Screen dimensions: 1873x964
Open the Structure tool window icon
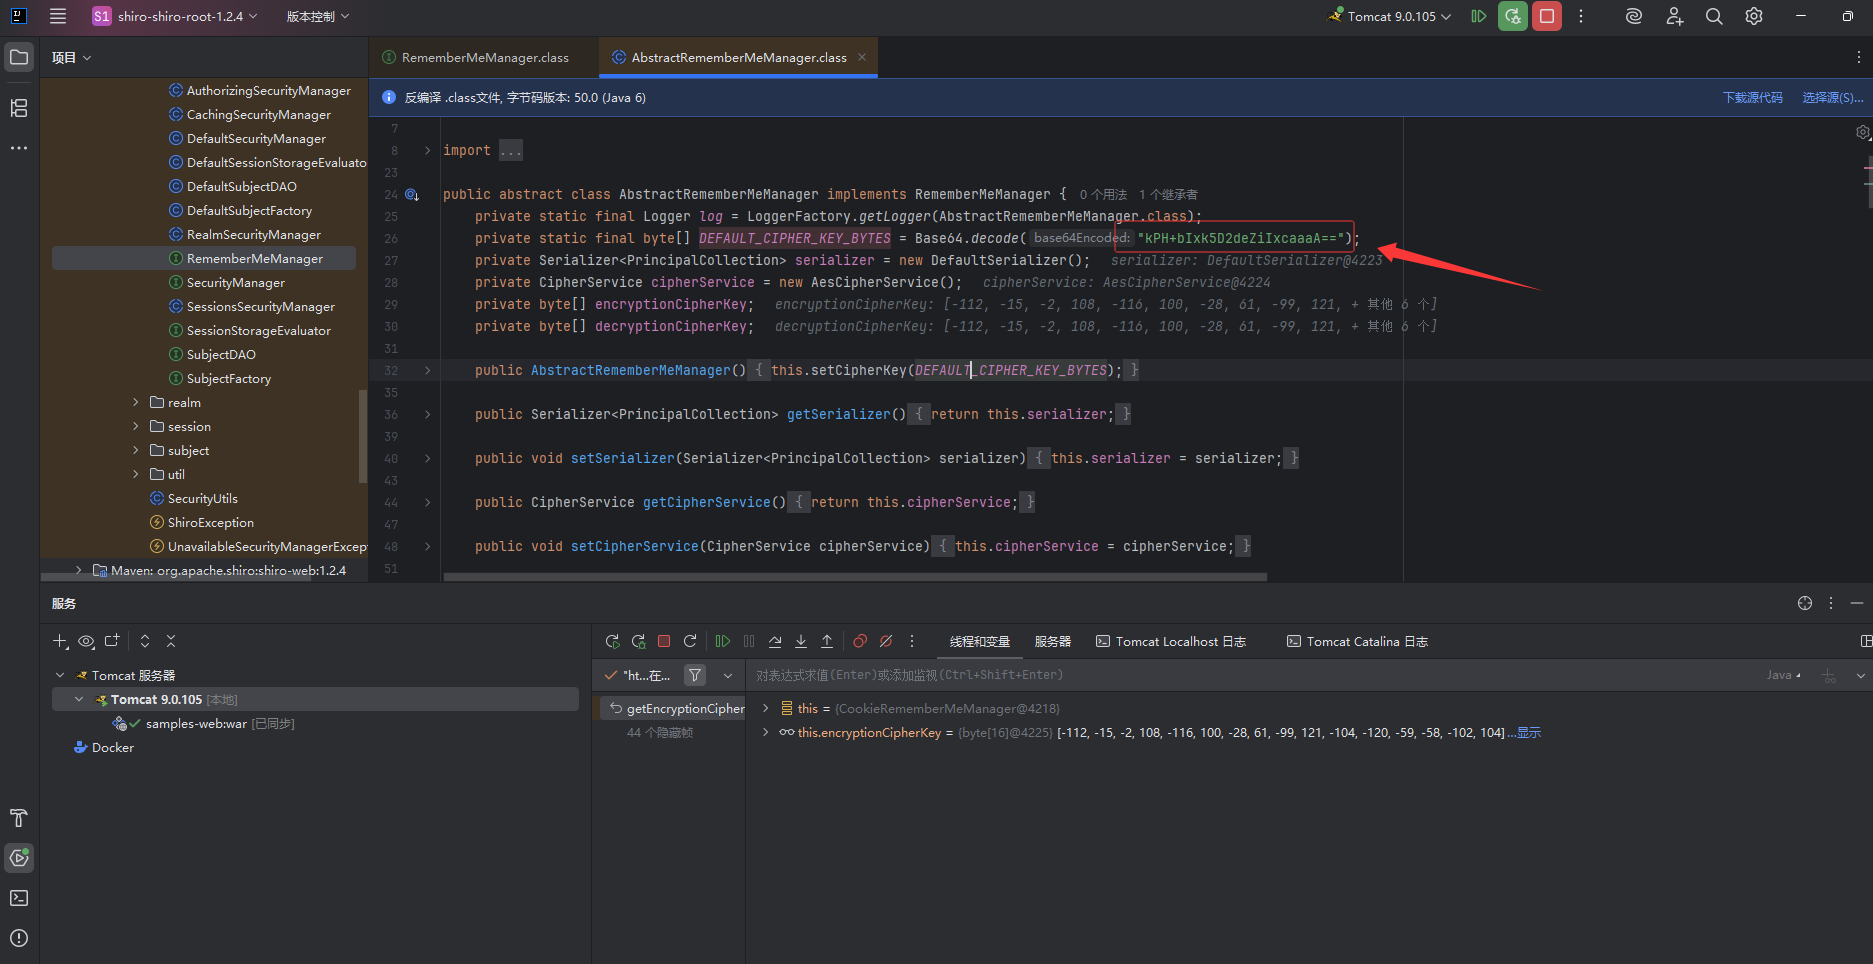(x=19, y=108)
